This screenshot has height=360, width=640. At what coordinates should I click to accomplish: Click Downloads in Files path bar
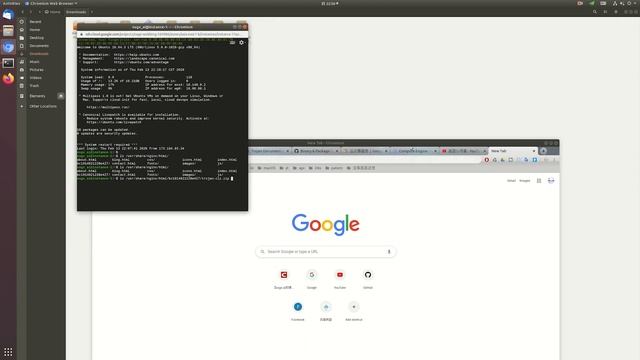click(76, 12)
